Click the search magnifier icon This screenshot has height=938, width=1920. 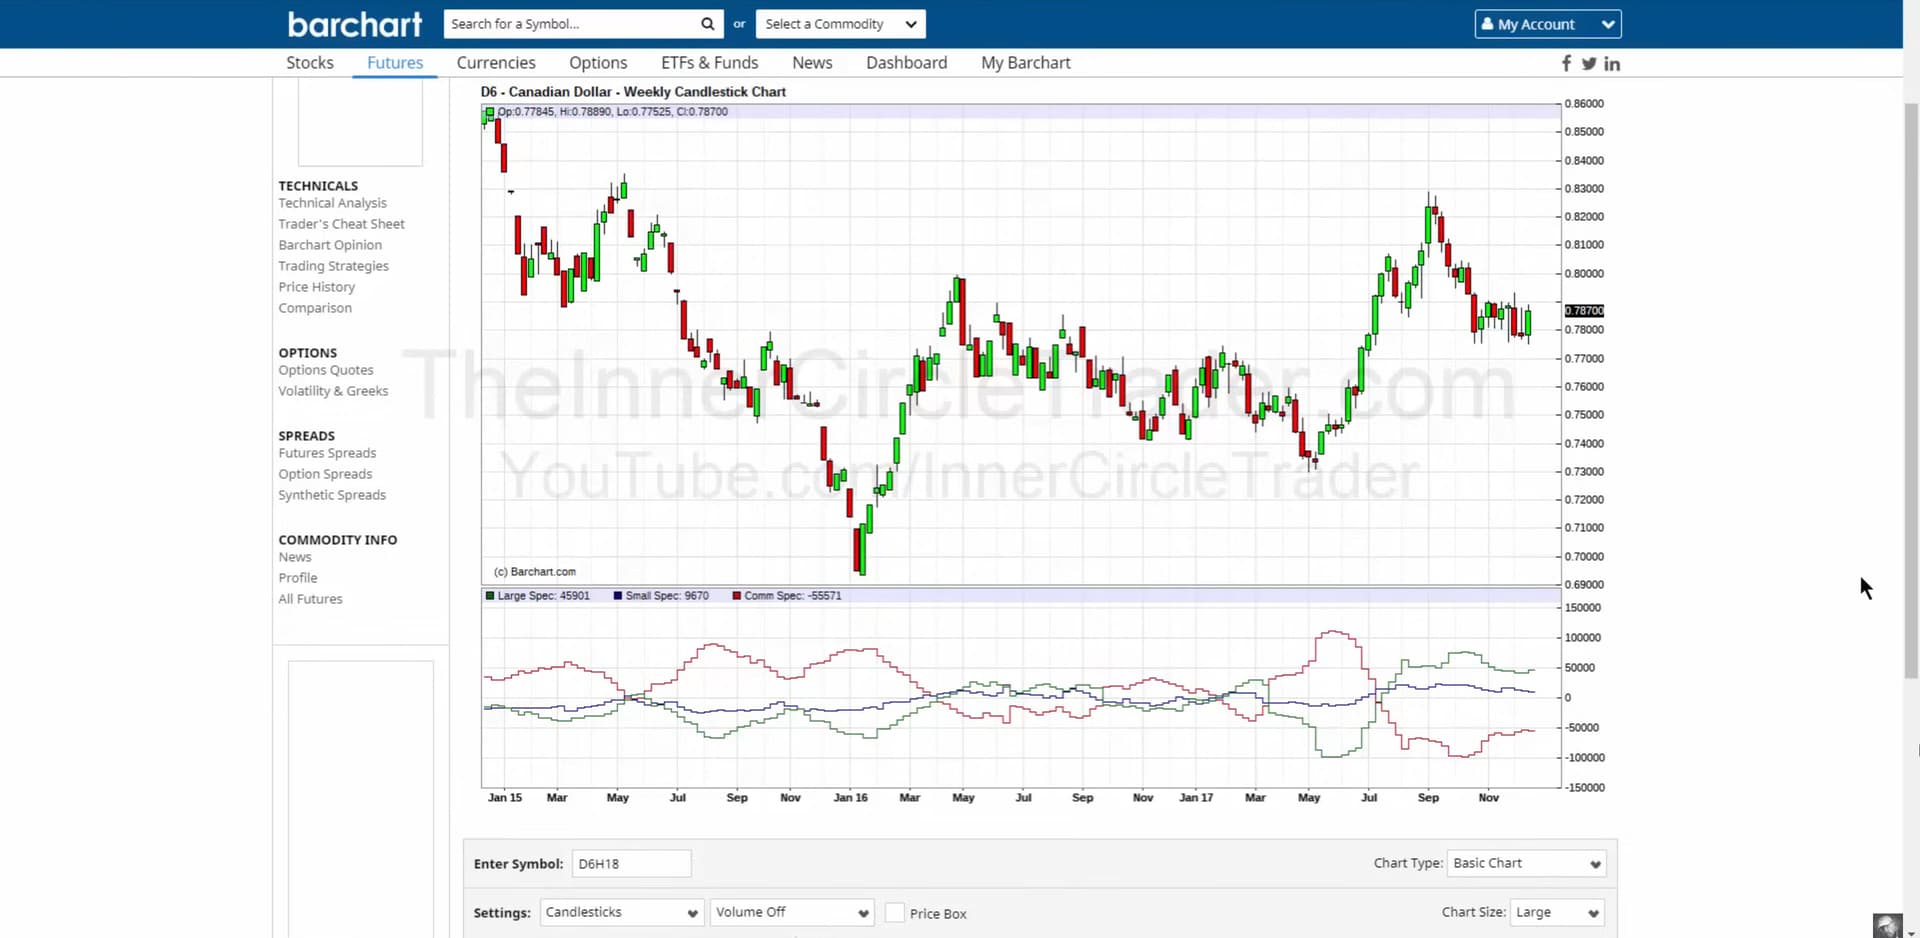pos(707,24)
